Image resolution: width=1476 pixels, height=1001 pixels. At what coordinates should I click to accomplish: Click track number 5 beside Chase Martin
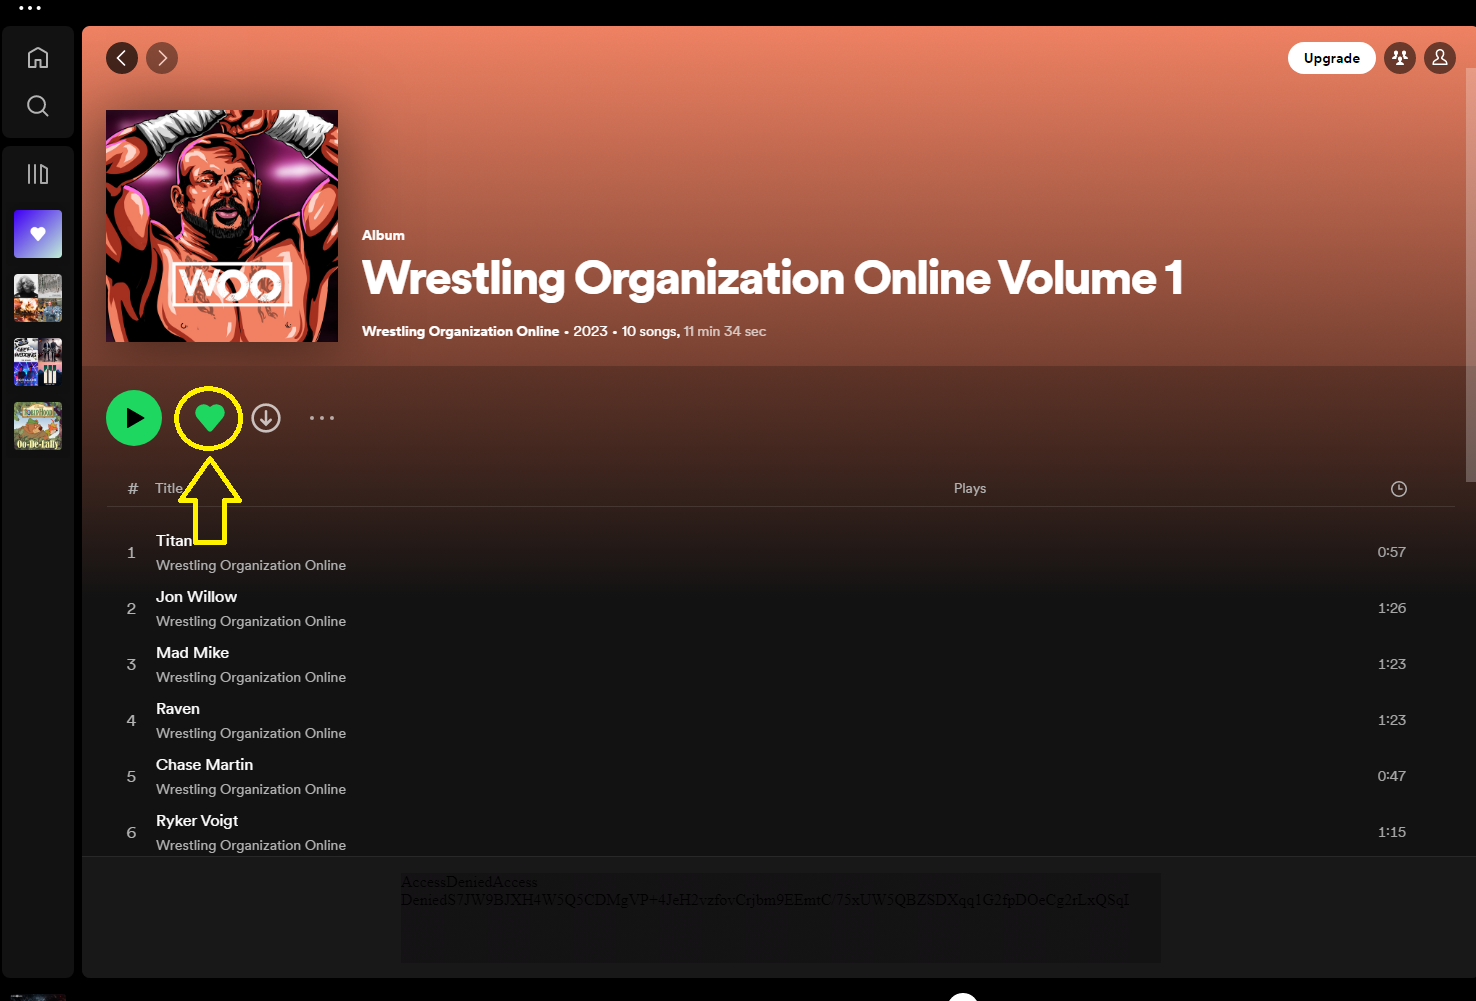pyautogui.click(x=131, y=776)
